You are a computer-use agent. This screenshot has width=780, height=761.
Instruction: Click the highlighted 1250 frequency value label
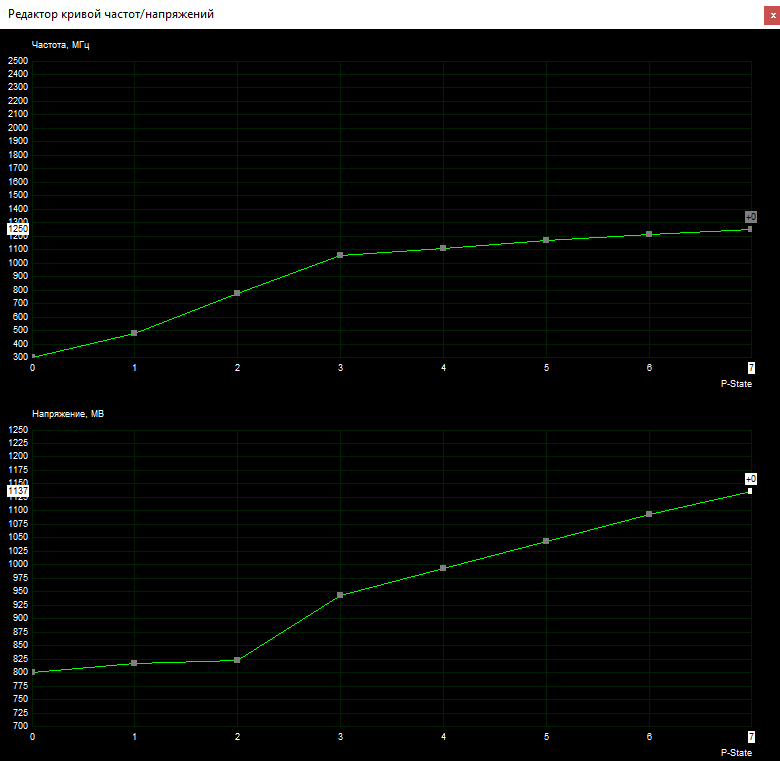point(18,229)
